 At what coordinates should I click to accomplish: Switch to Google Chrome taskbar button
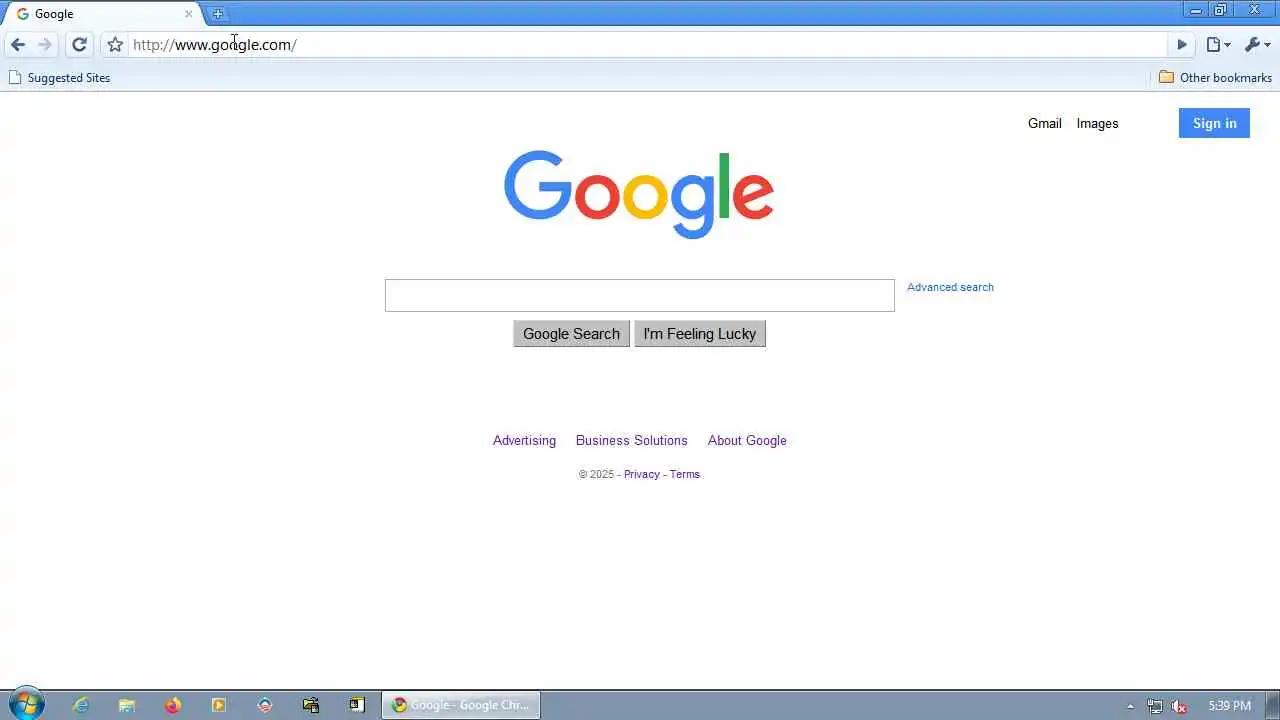[461, 705]
